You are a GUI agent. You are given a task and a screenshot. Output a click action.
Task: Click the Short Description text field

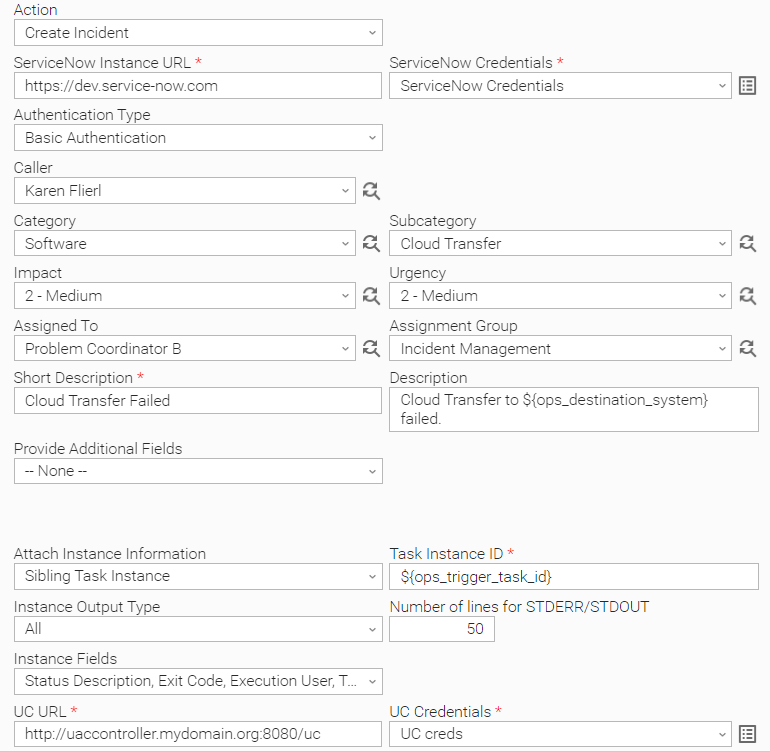198,400
